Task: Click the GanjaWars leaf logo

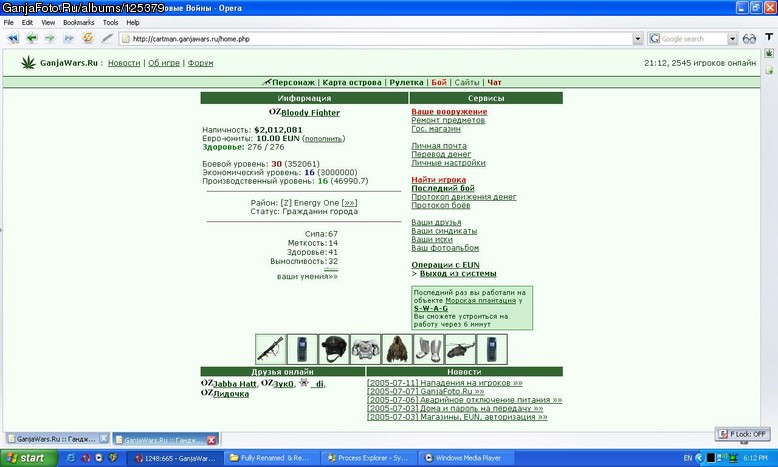Action: pos(28,63)
